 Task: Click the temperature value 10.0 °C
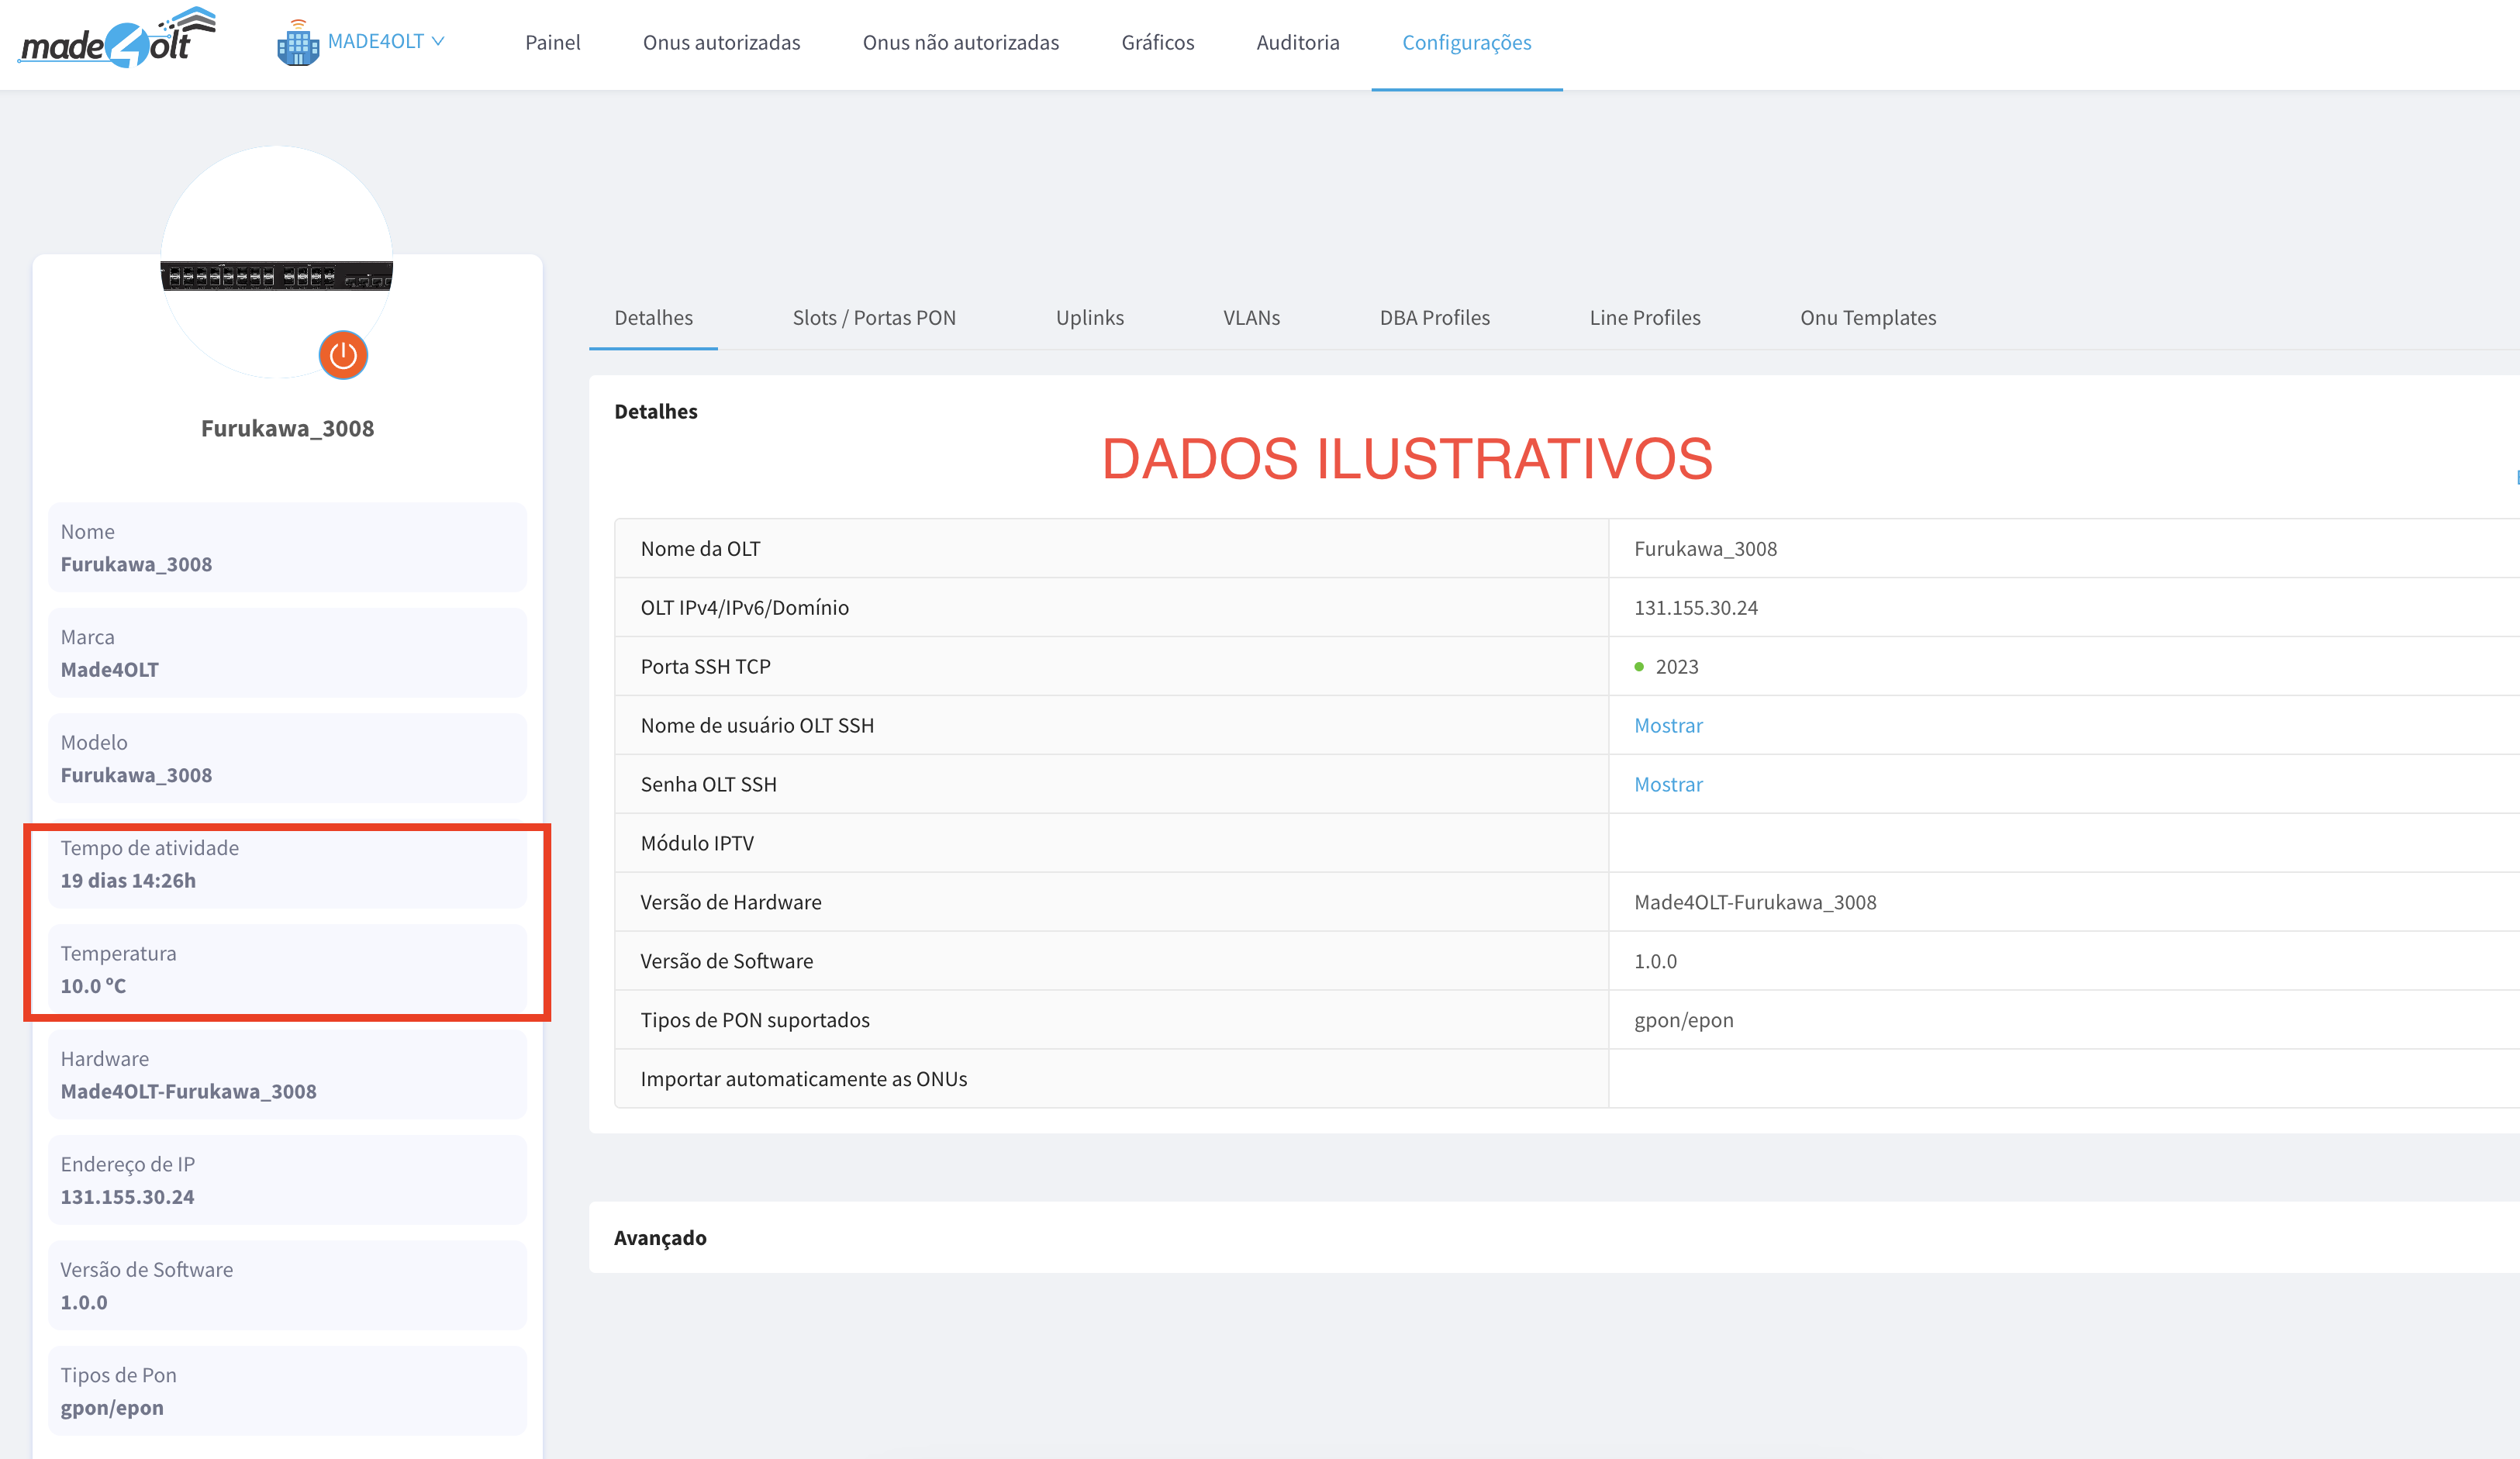click(x=93, y=985)
